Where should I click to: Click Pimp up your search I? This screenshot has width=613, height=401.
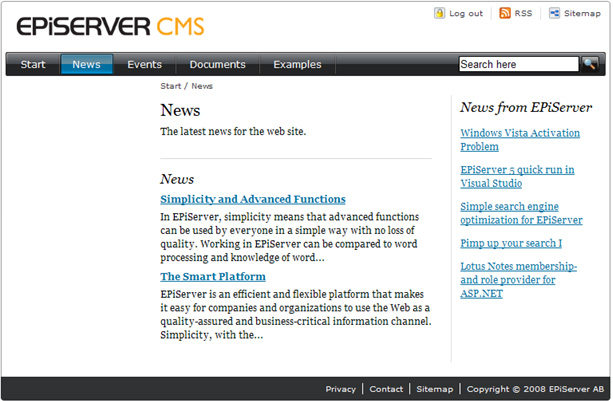coord(511,243)
